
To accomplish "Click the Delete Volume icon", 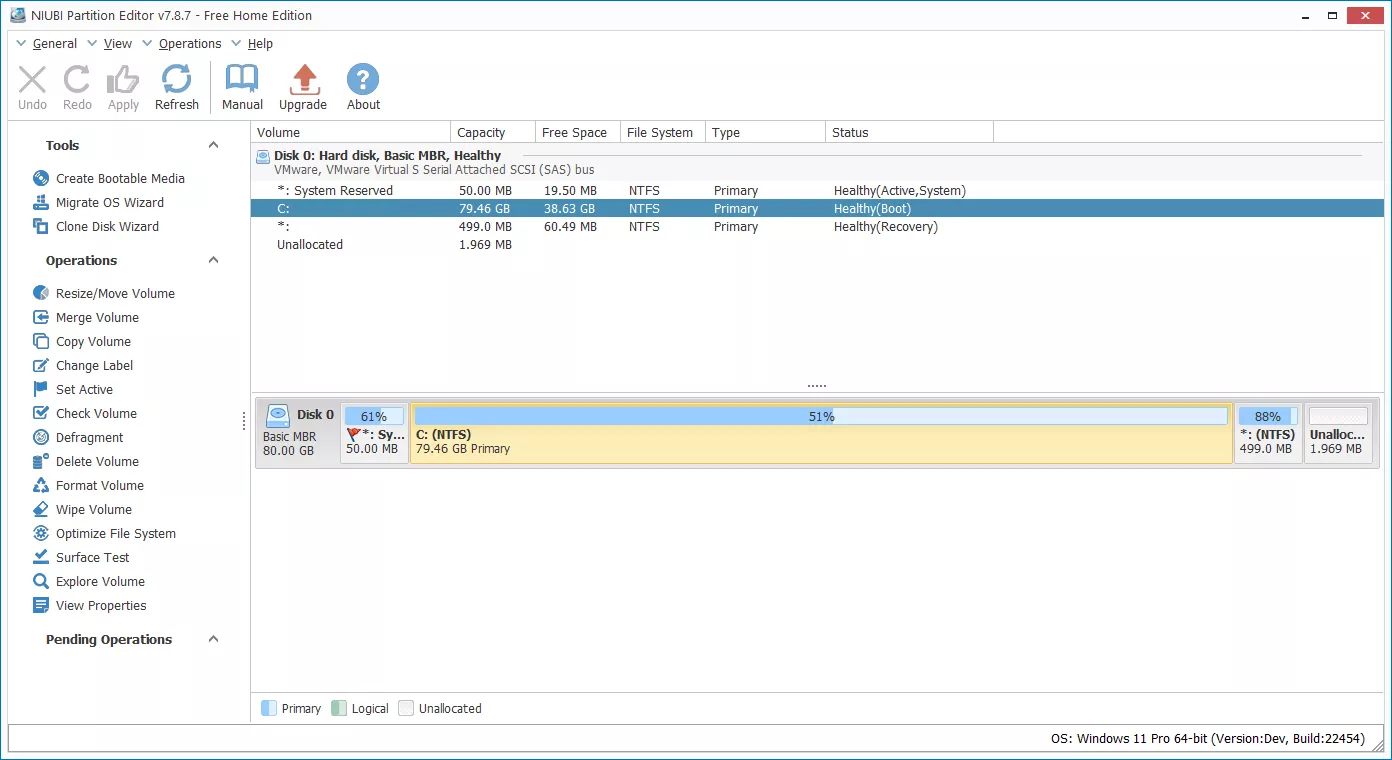I will click(41, 461).
